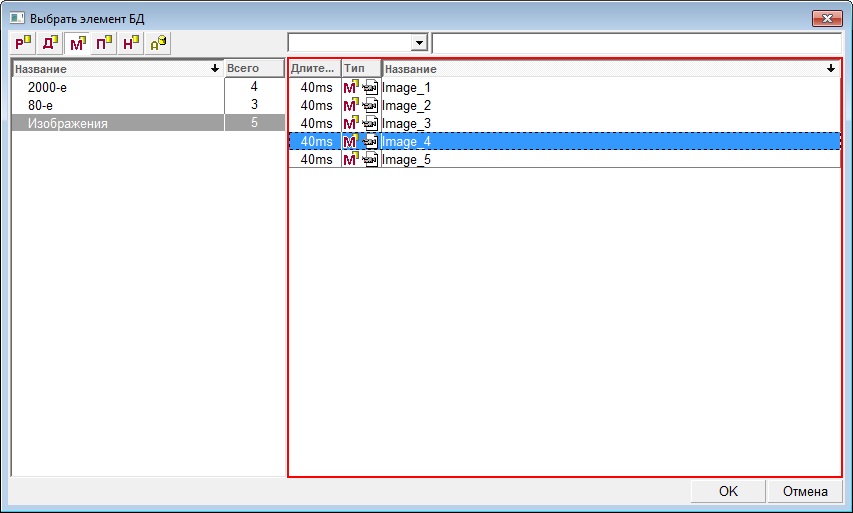The width and height of the screenshot is (853, 513).
Task: Click the 'Тип' column header
Action: [x=361, y=69]
